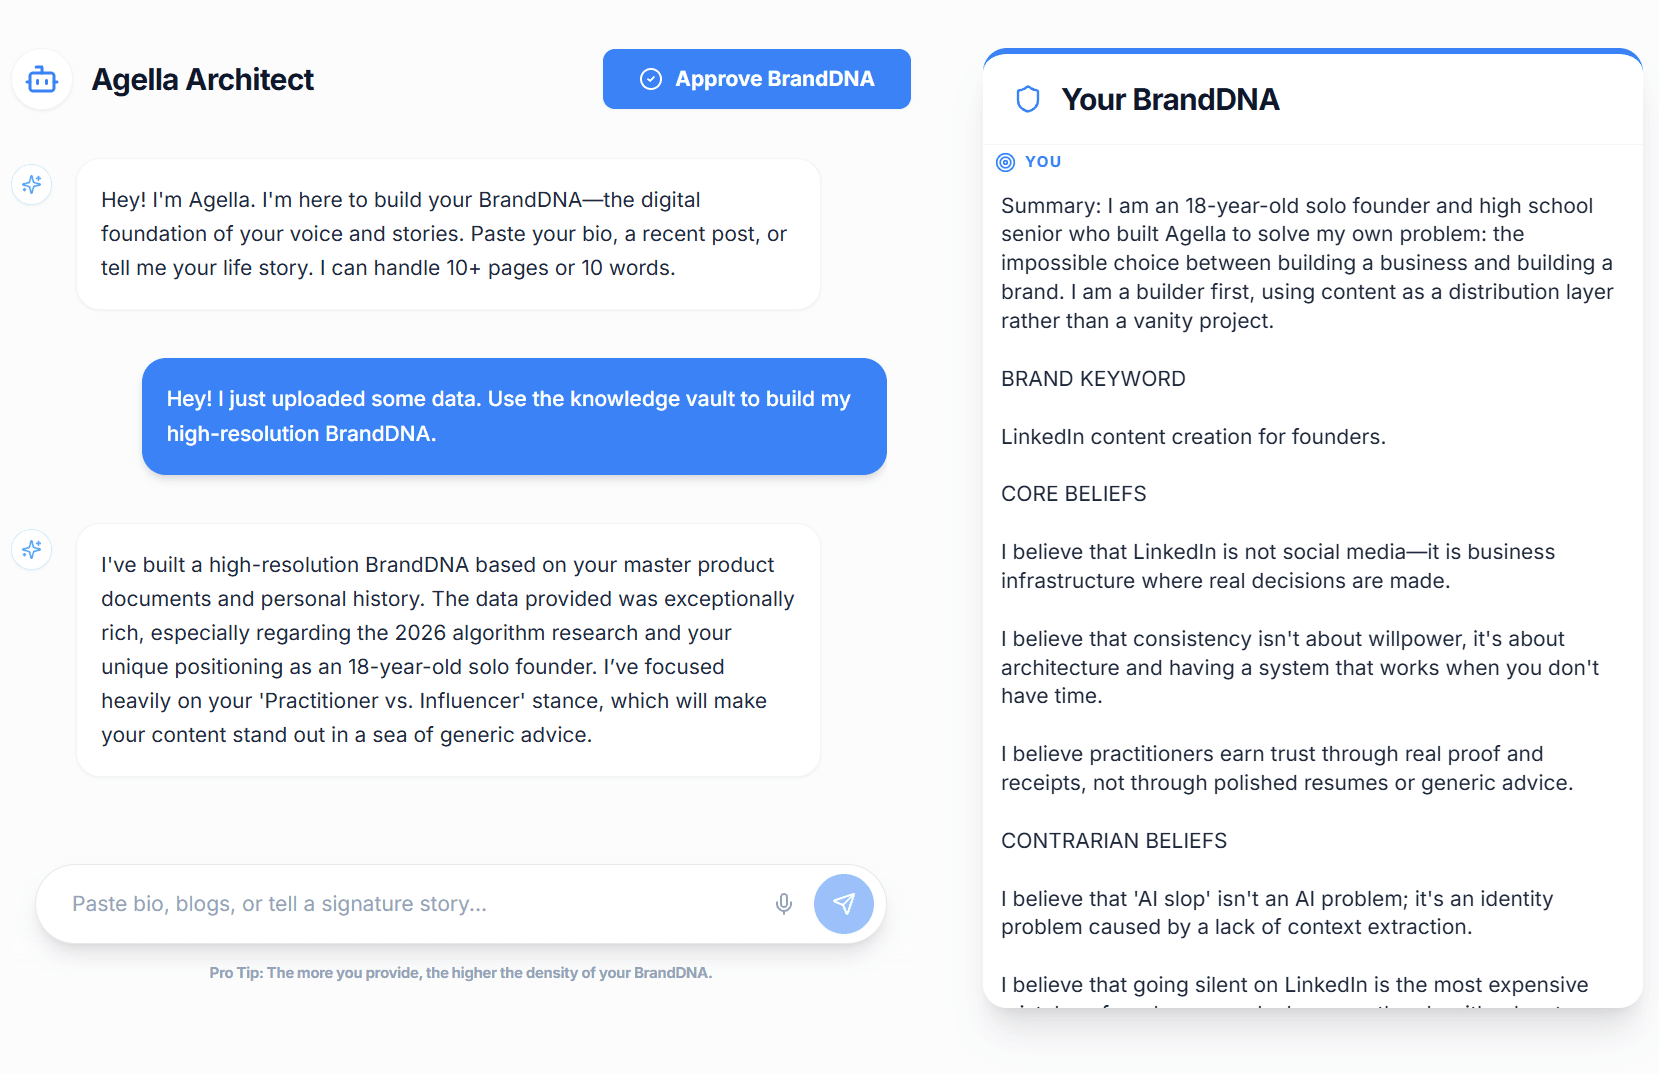The image size is (1659, 1074).
Task: Click the sparkle icon beside Agella's greeting message
Action: click(x=31, y=184)
